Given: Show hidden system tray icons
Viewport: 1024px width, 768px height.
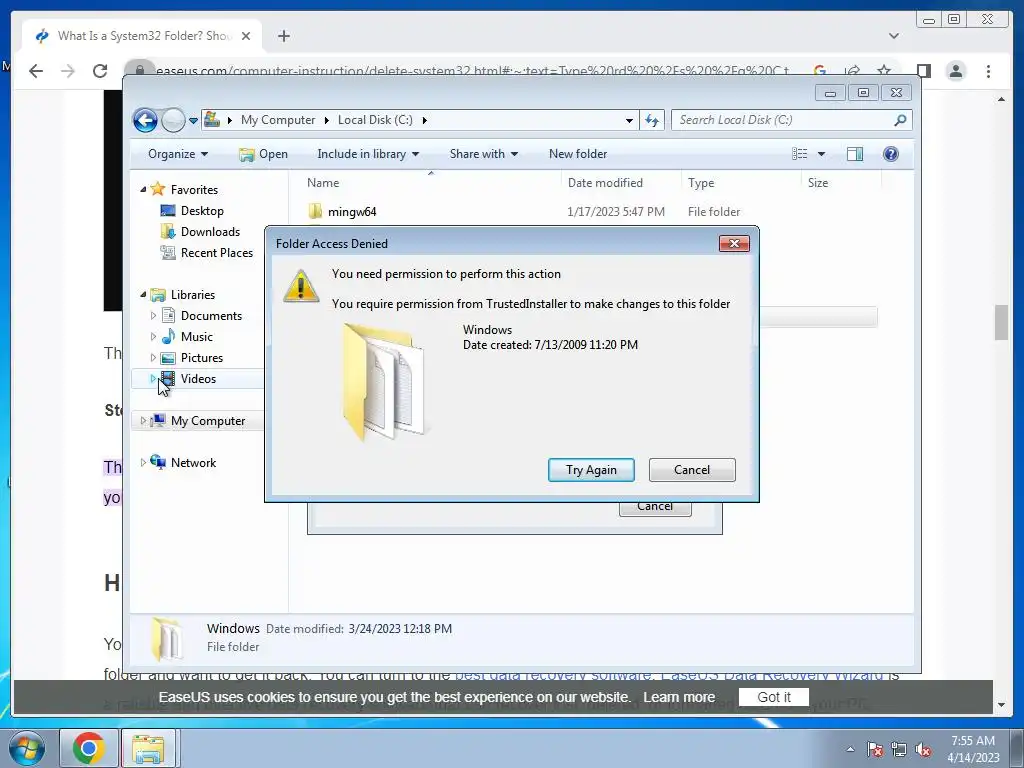Looking at the screenshot, I should pos(850,749).
